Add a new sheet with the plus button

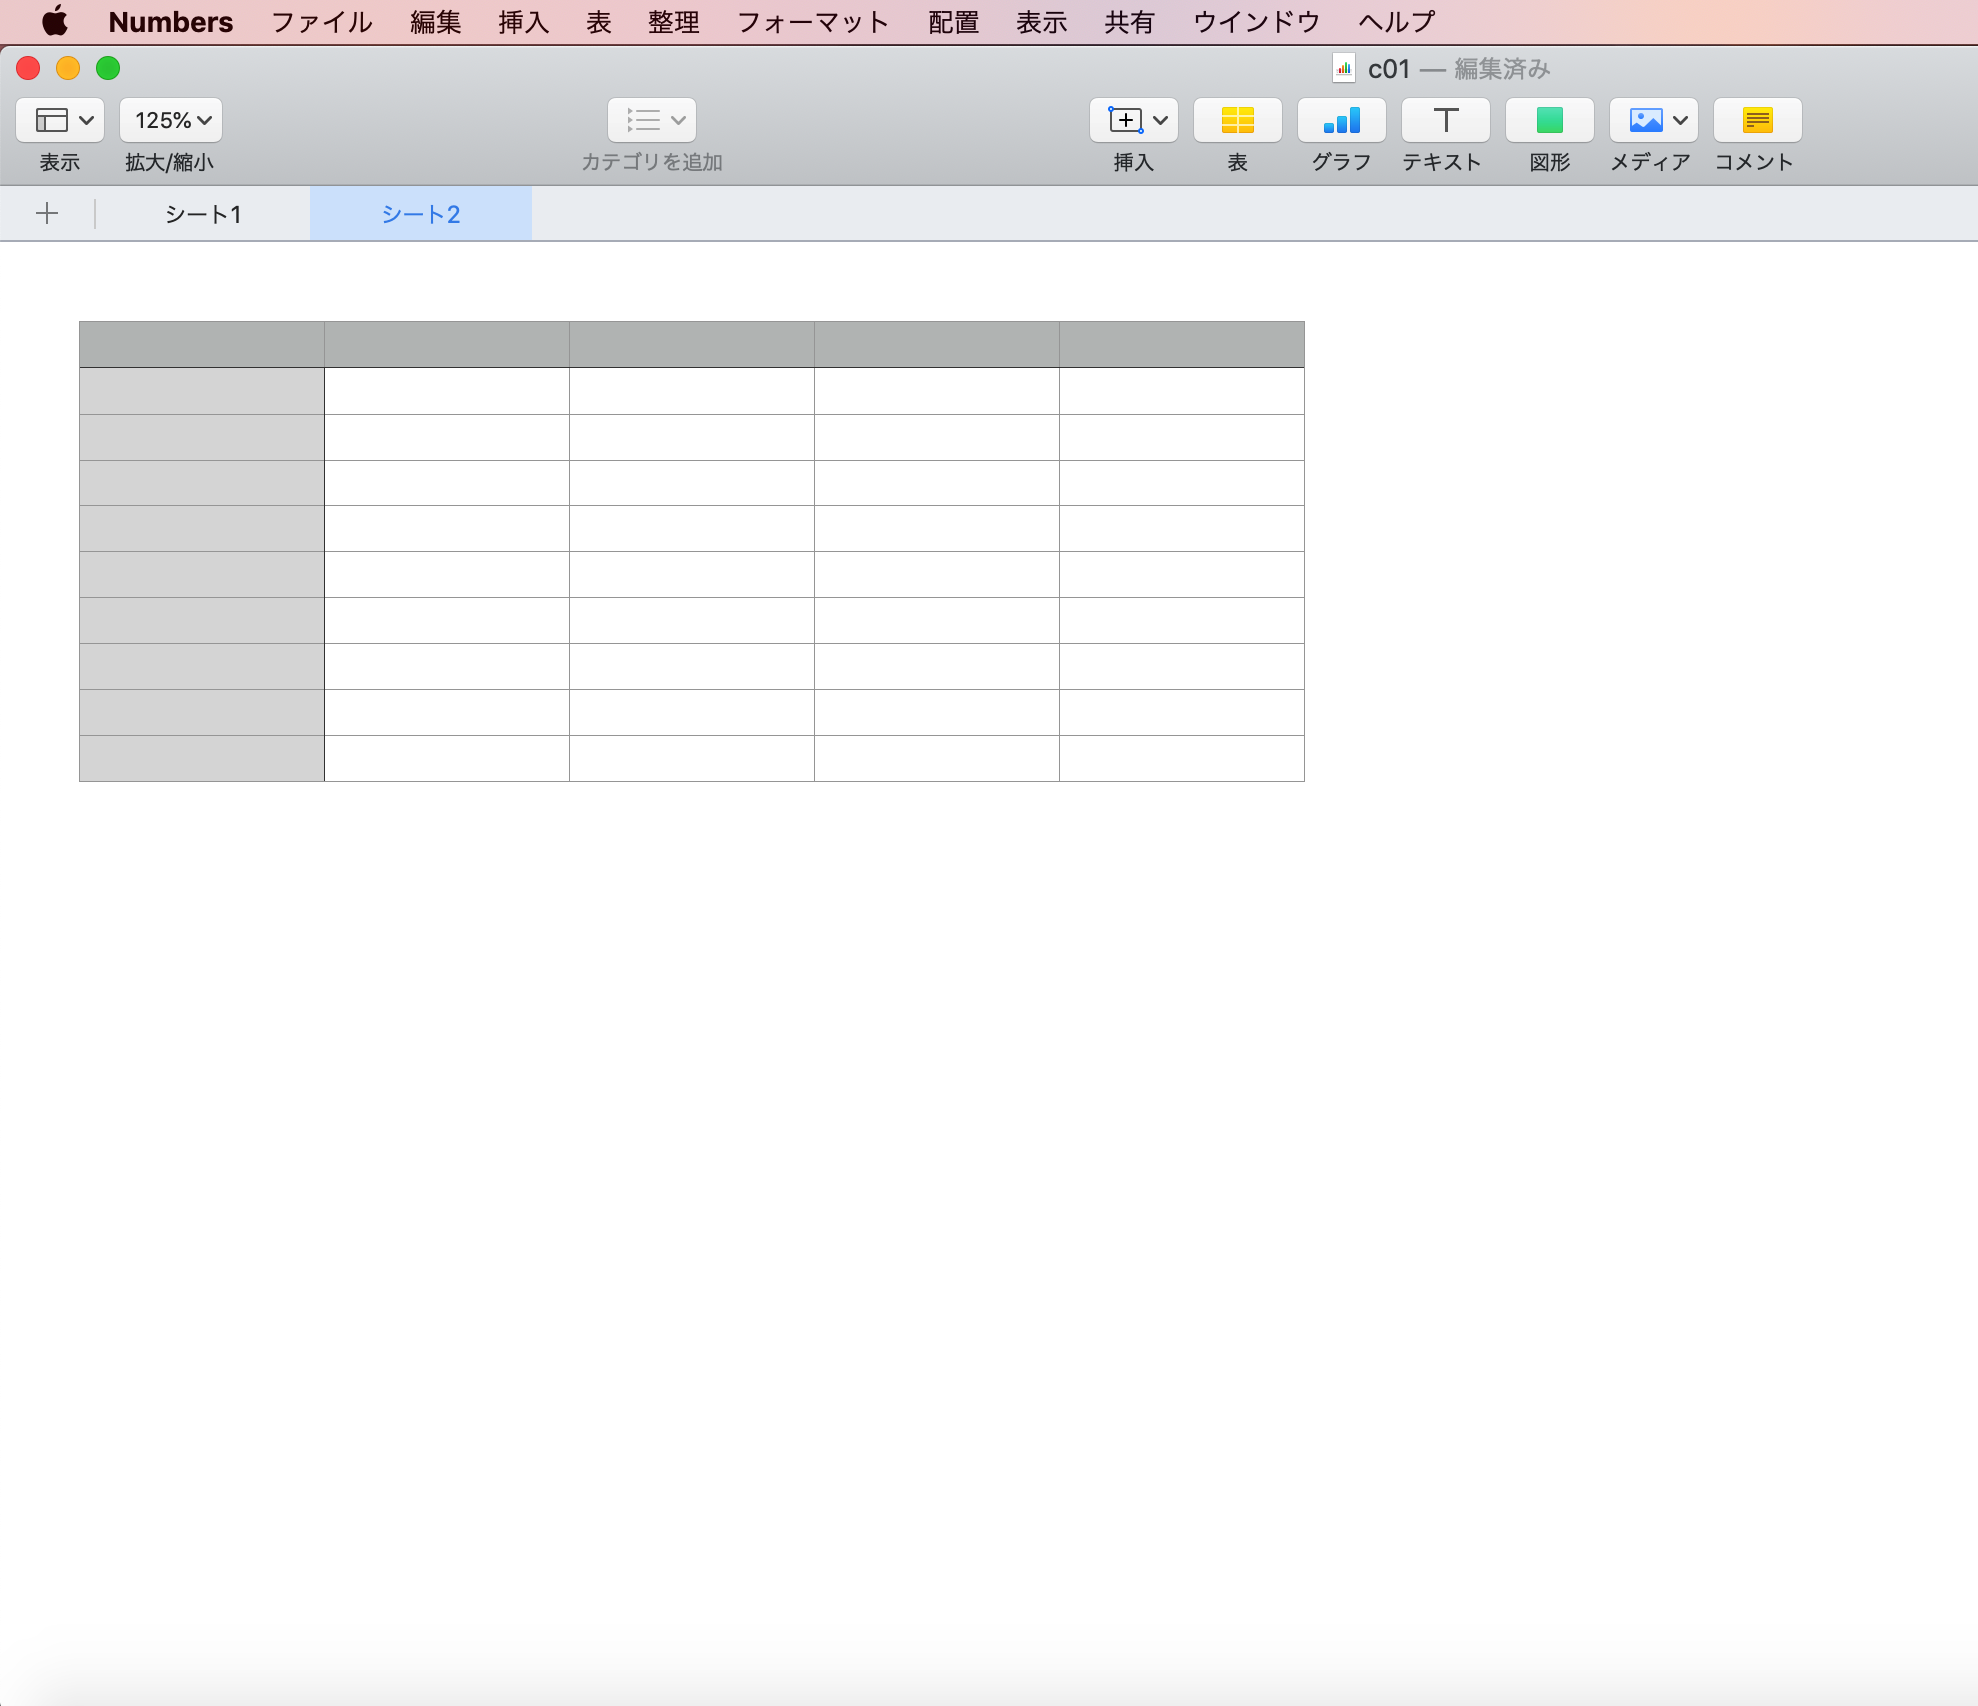coord(47,213)
